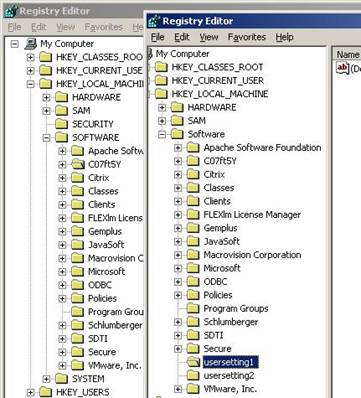Viewport: 361px width, 398px height.
Task: Open Favorites menu in background Registry Editor window
Action: pyautogui.click(x=103, y=27)
